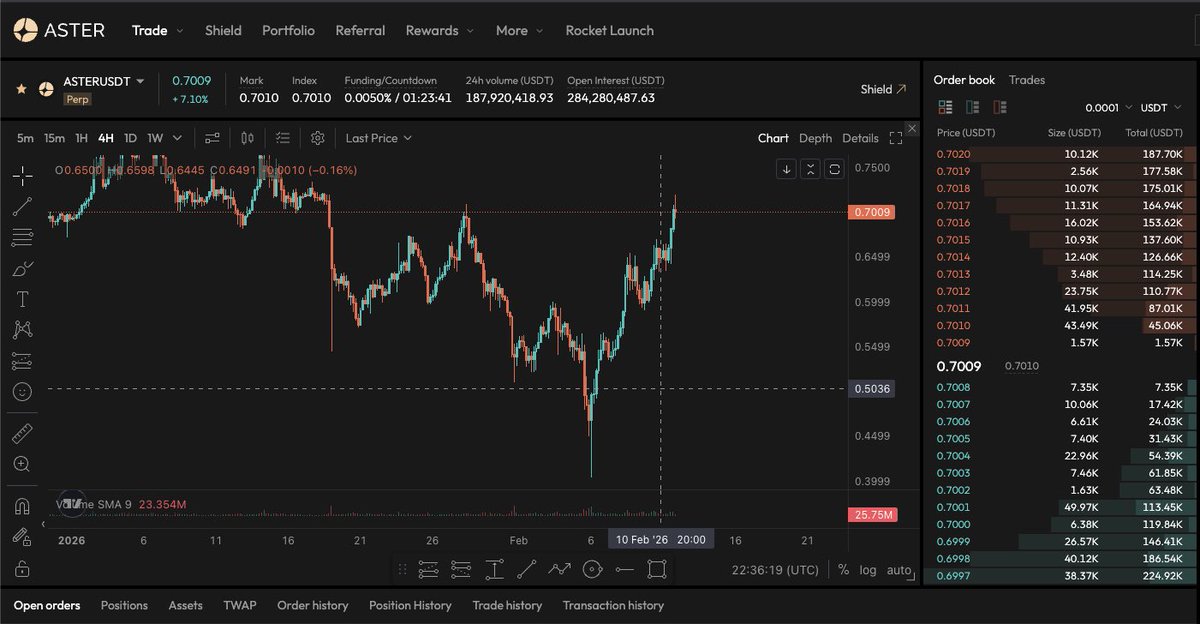
Task: Select the ruler measure tool
Action: (22, 433)
